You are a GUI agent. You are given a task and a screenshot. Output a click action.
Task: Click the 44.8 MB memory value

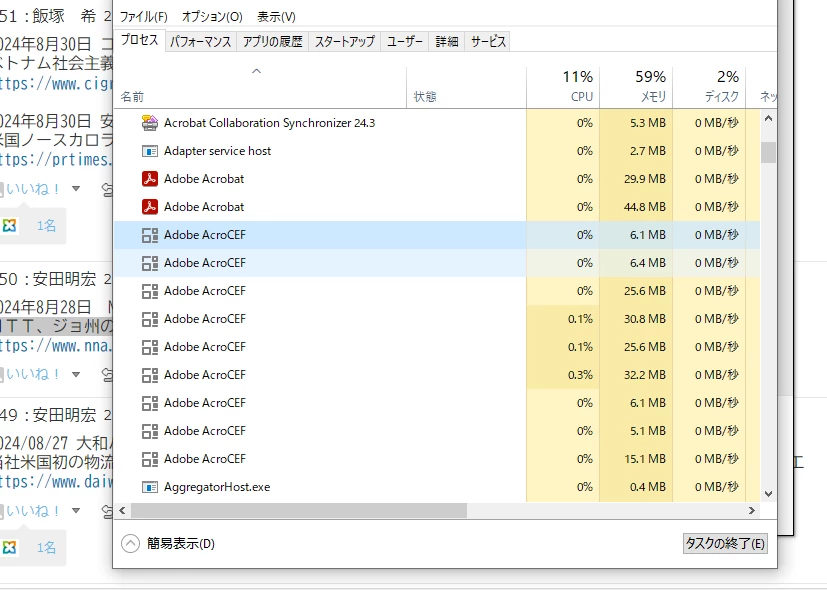[x=645, y=207]
